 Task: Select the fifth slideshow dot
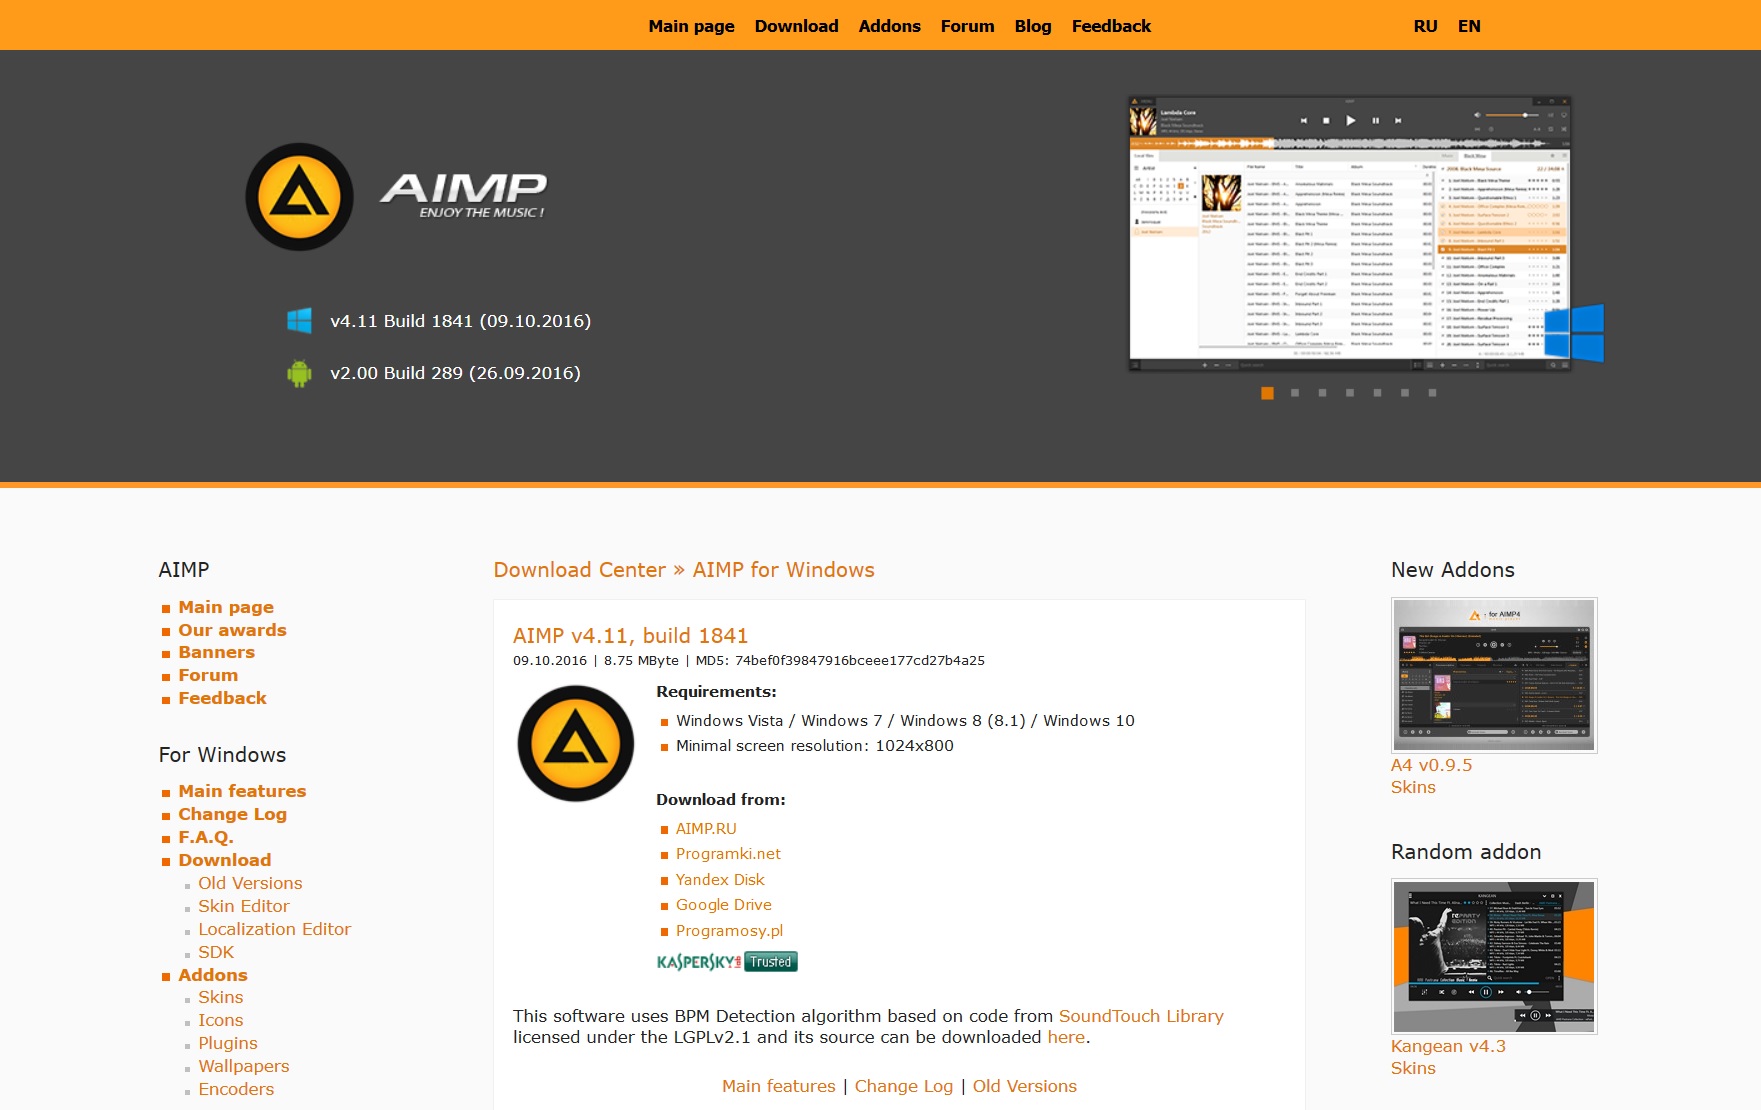1377,393
